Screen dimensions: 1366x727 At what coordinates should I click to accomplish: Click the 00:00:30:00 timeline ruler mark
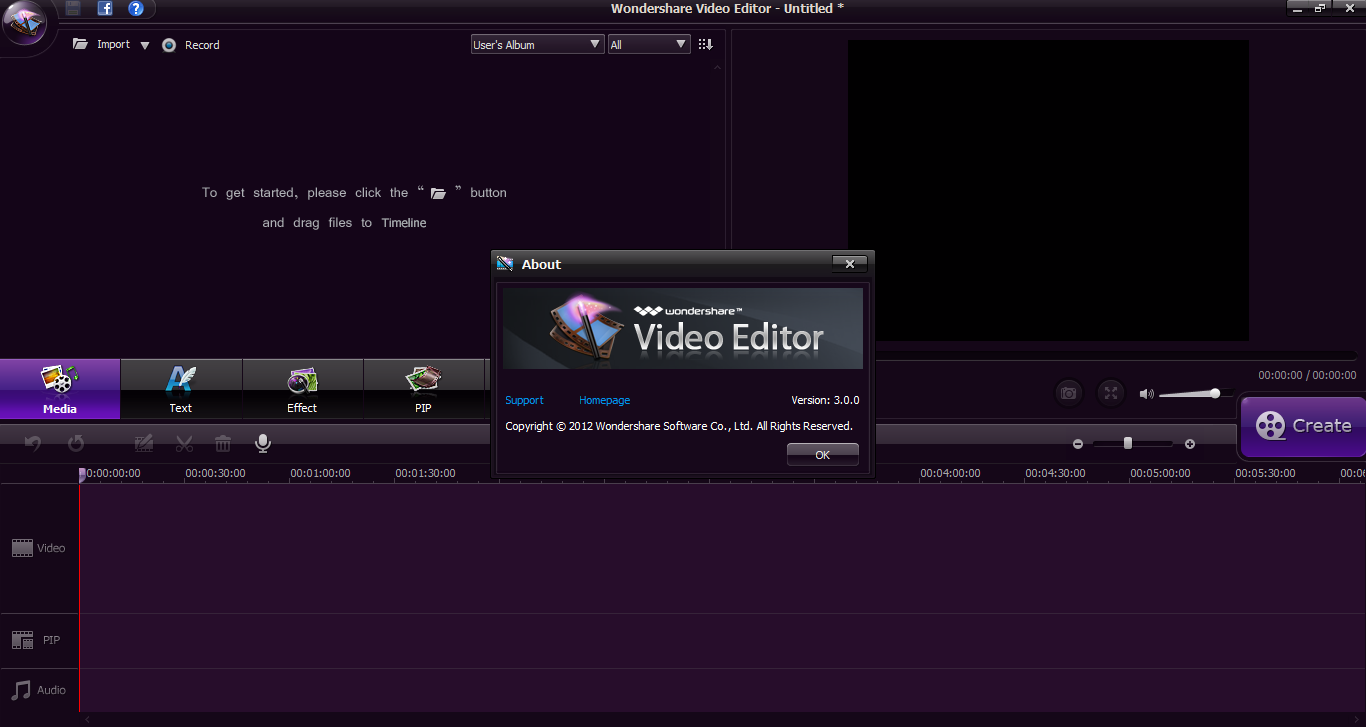click(x=215, y=473)
